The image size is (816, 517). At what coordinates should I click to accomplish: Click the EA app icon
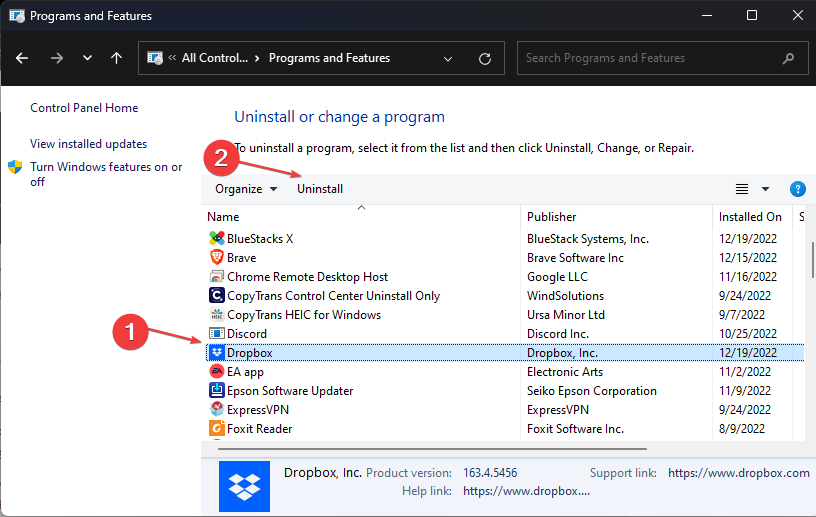(216, 371)
